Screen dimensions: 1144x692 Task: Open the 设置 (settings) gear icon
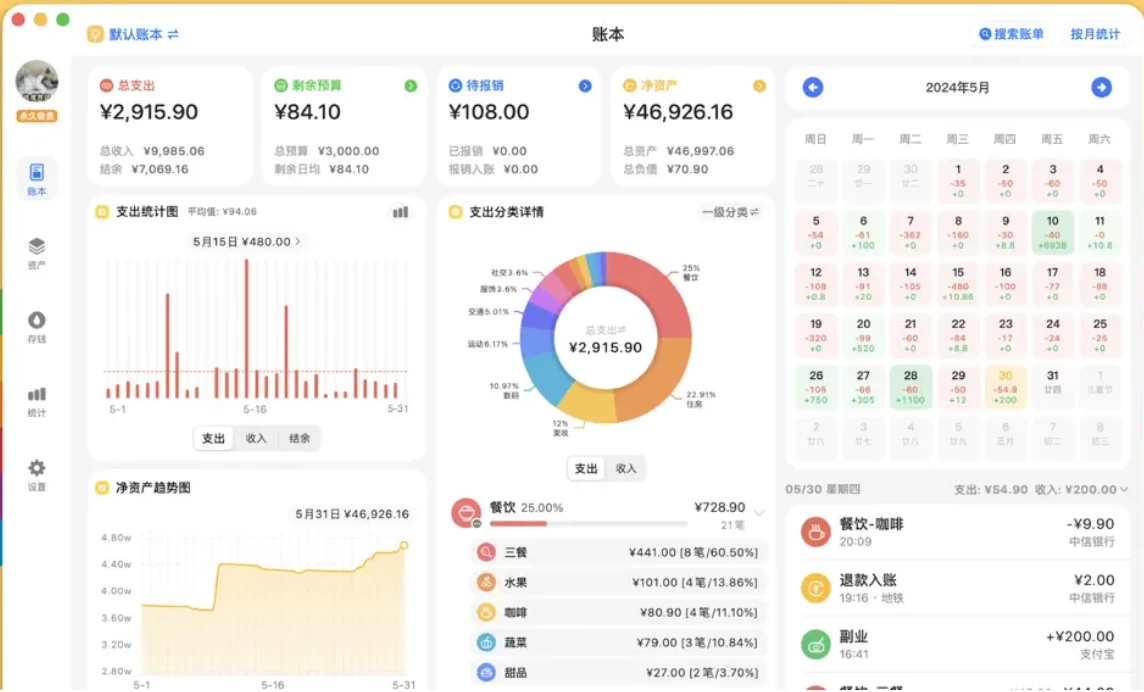[37, 474]
